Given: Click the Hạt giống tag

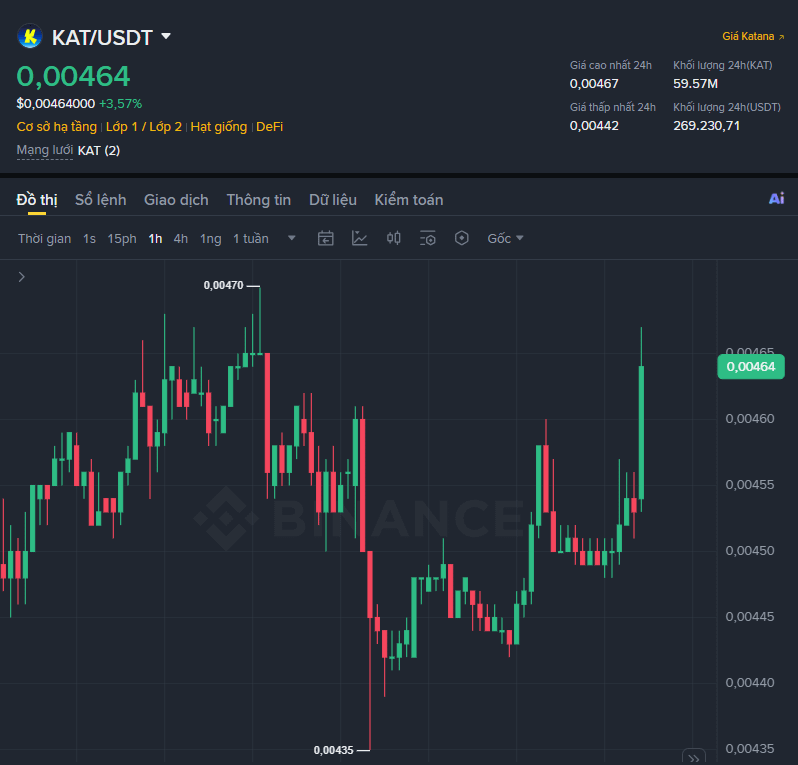Looking at the screenshot, I should [x=219, y=127].
